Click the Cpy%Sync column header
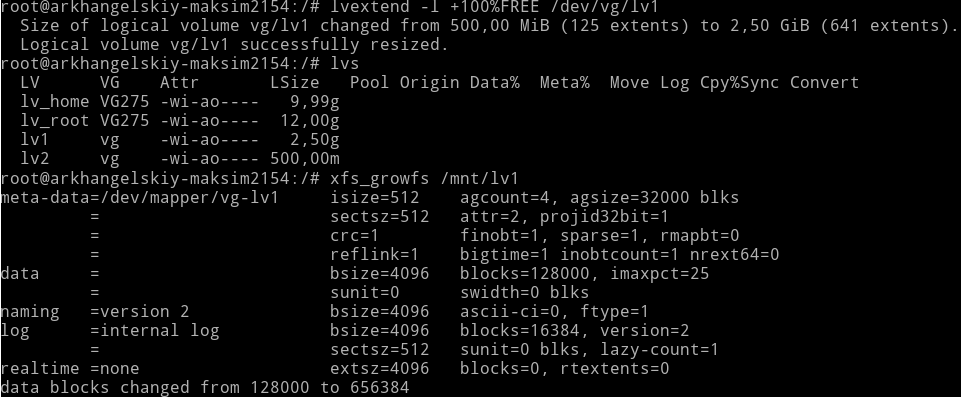Viewport: 961px width, 397px height. click(740, 83)
